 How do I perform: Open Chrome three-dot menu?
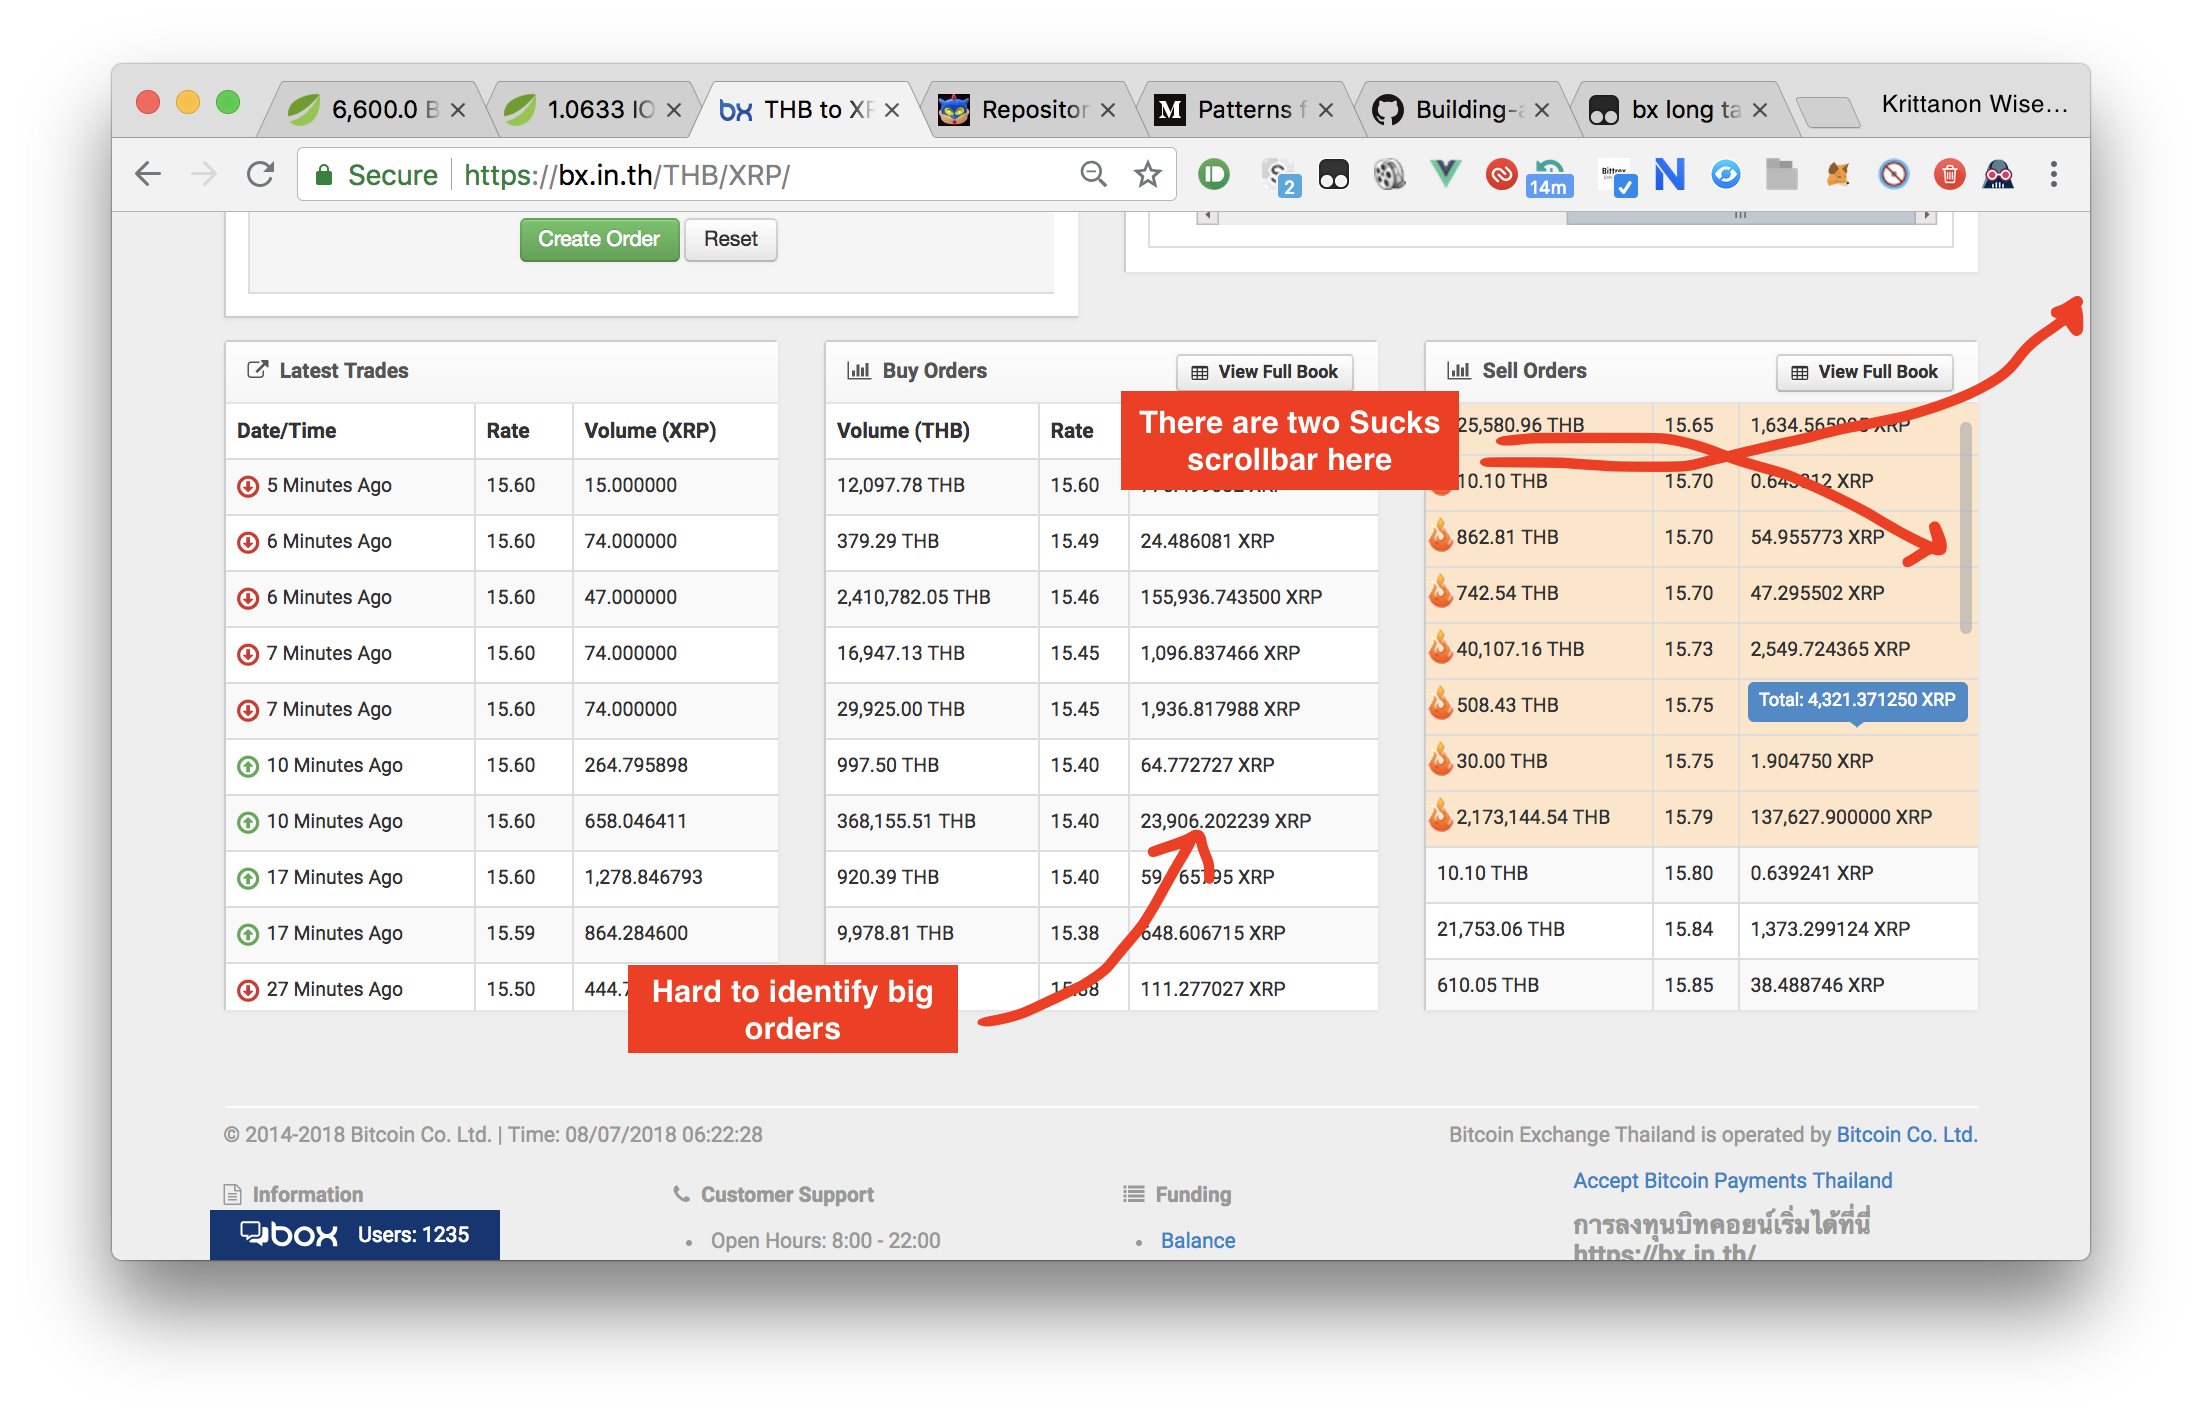[x=2053, y=175]
